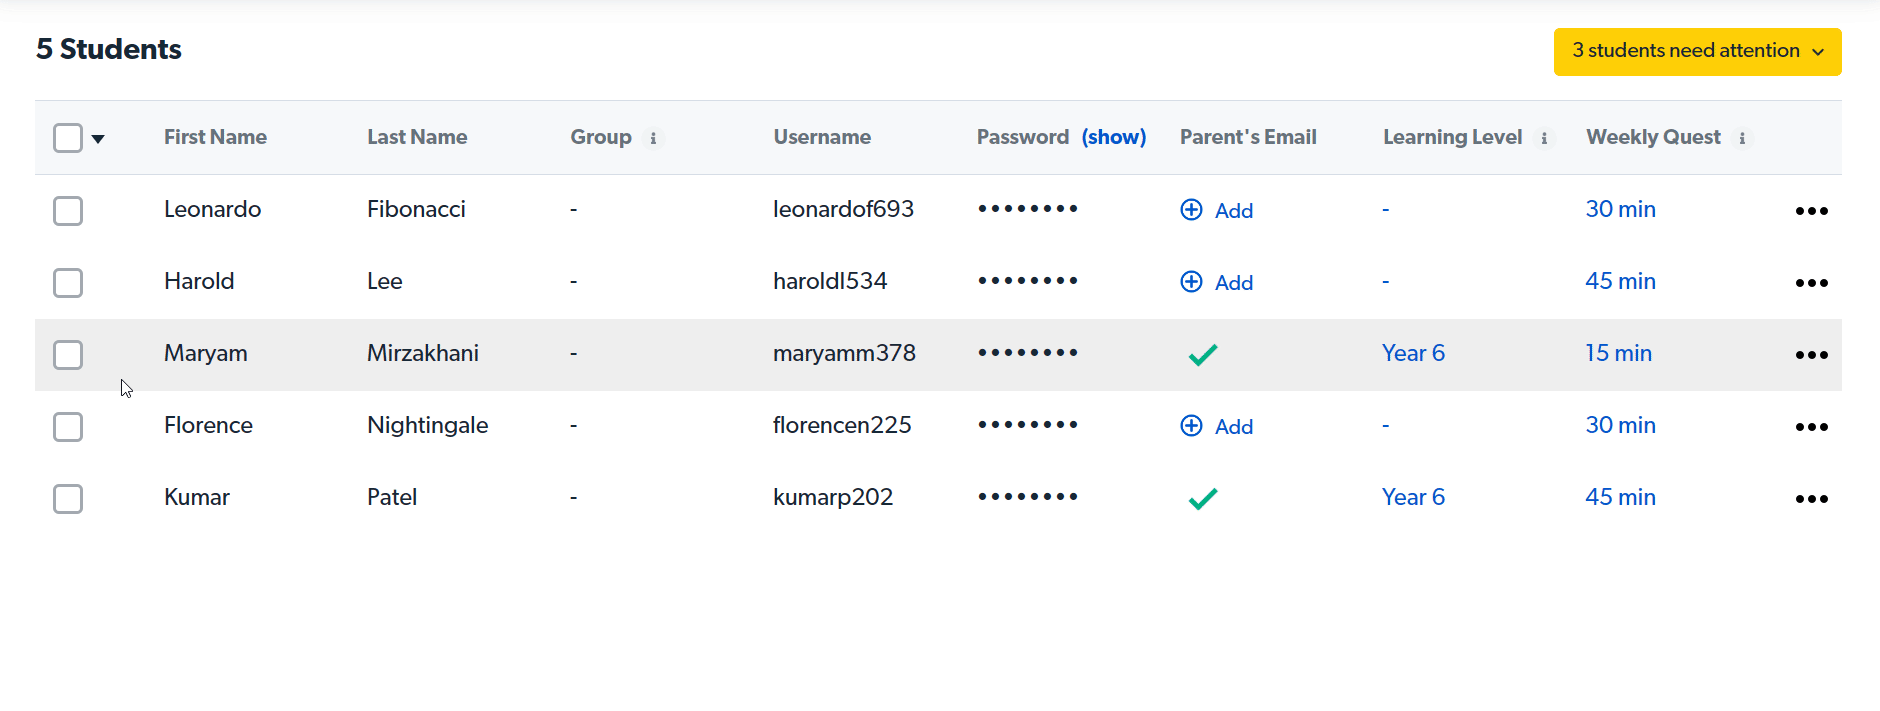Click the Username column header
Viewport: 1880px width, 711px height.
(822, 137)
